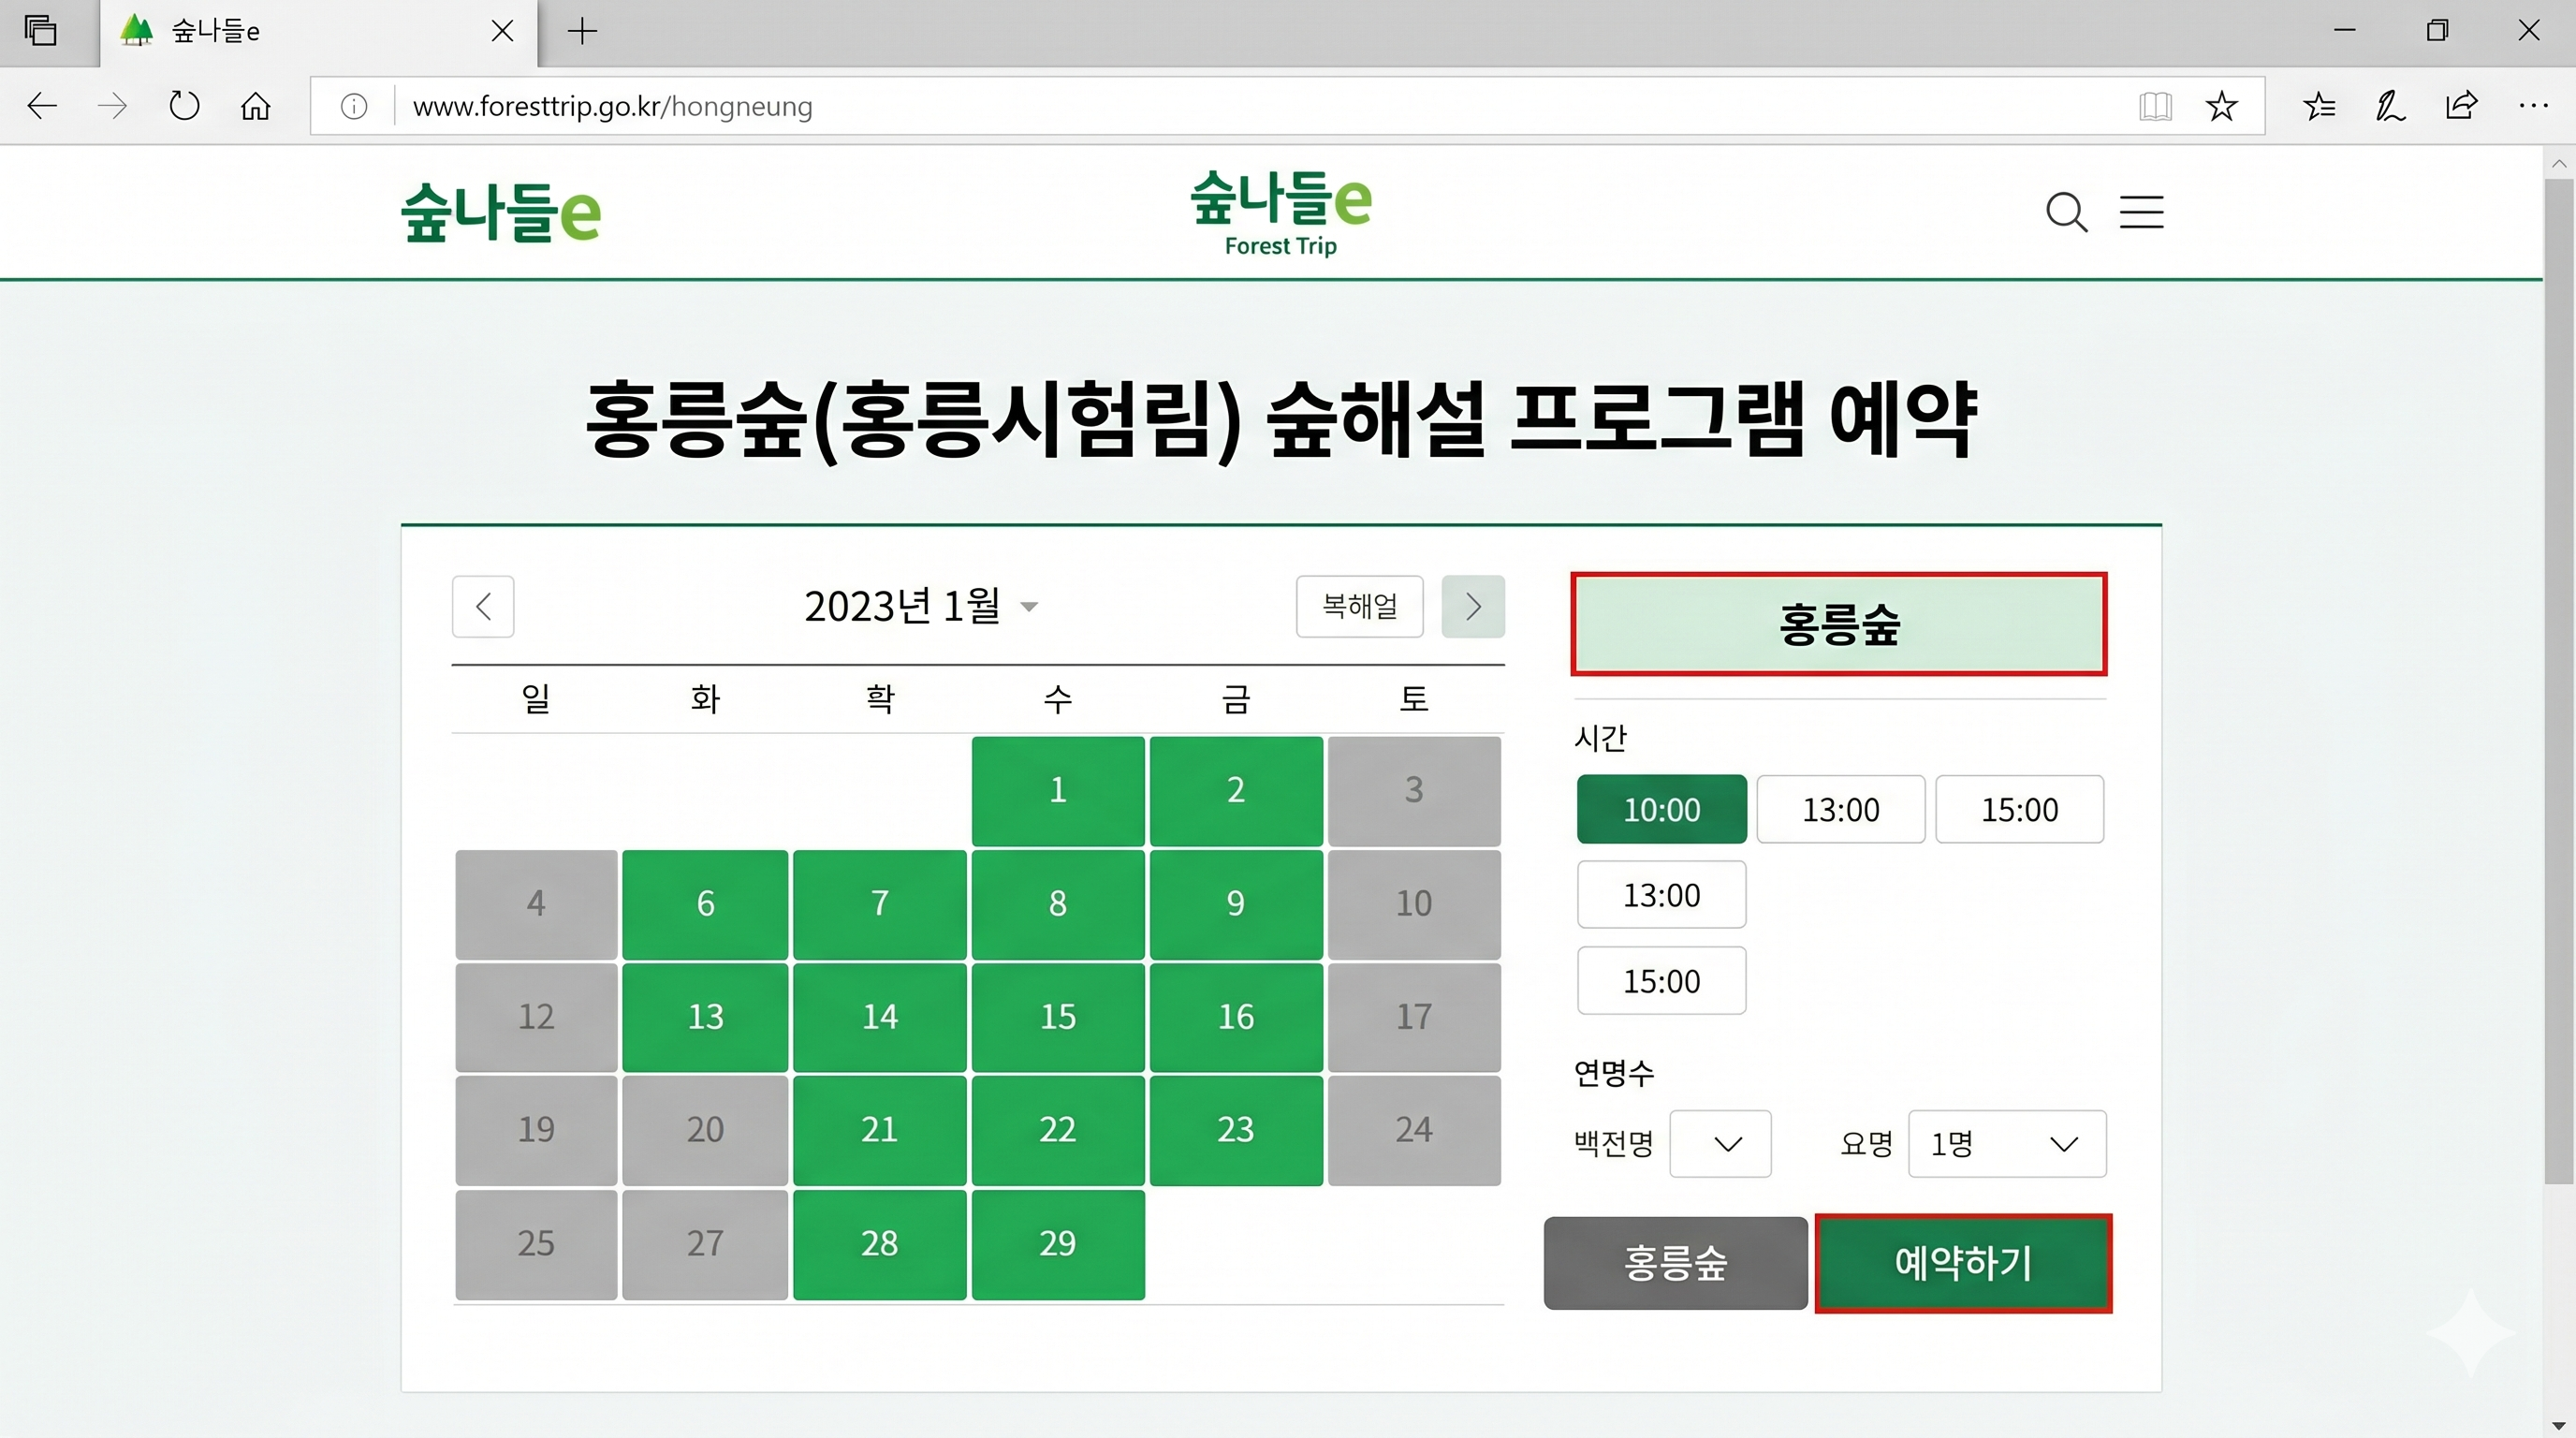Screen dimensions: 2576x1438
Task: Refresh the page with reload icon
Action: (184, 106)
